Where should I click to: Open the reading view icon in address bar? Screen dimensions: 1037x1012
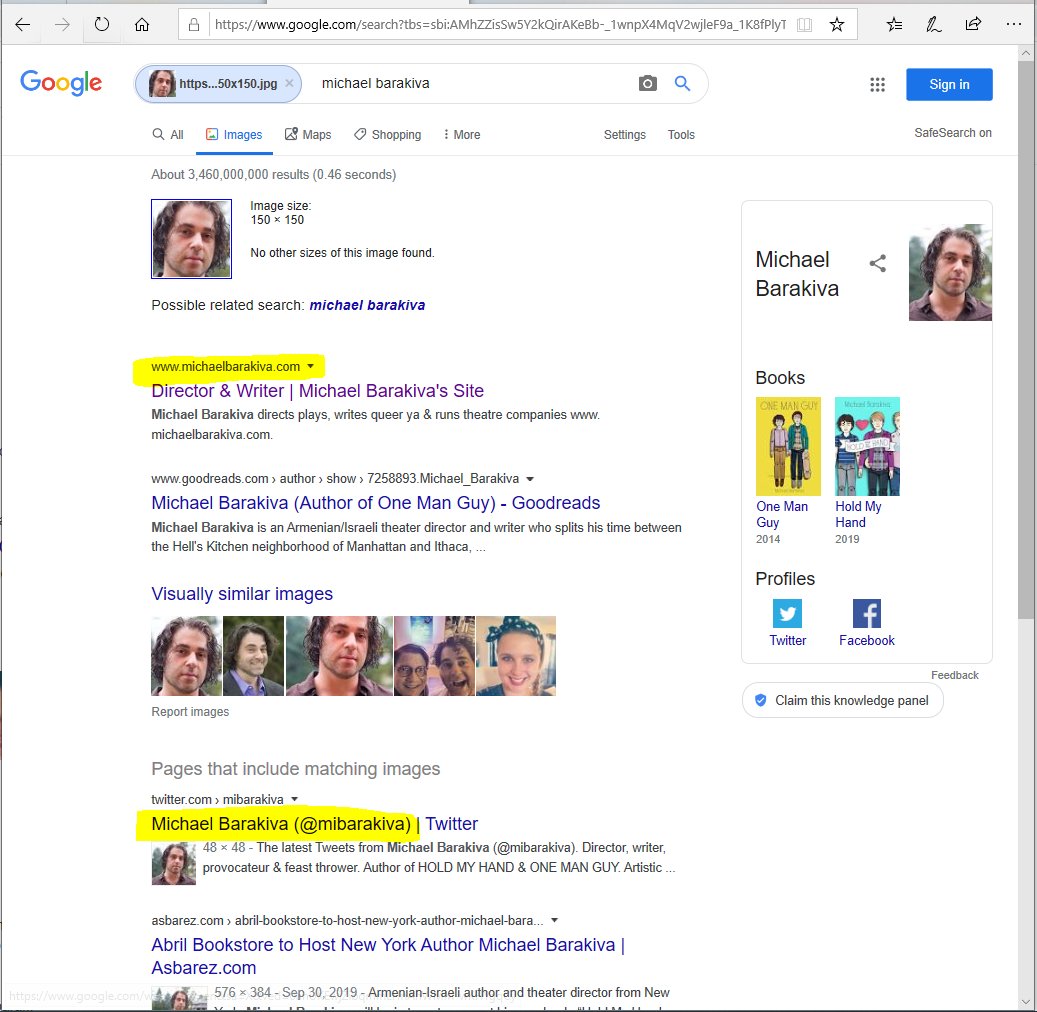click(804, 25)
